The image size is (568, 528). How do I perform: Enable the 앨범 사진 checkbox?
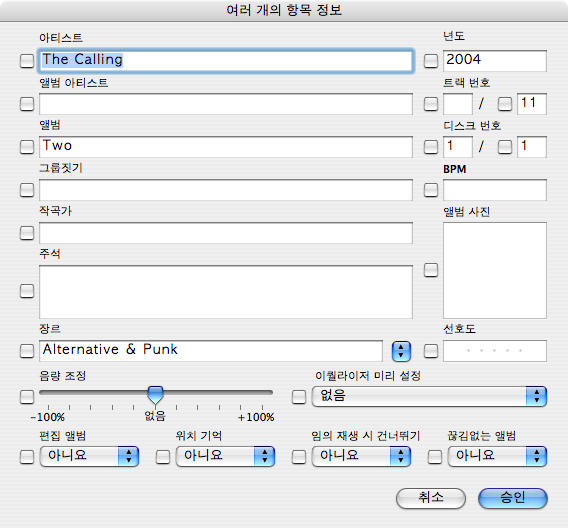(x=431, y=270)
